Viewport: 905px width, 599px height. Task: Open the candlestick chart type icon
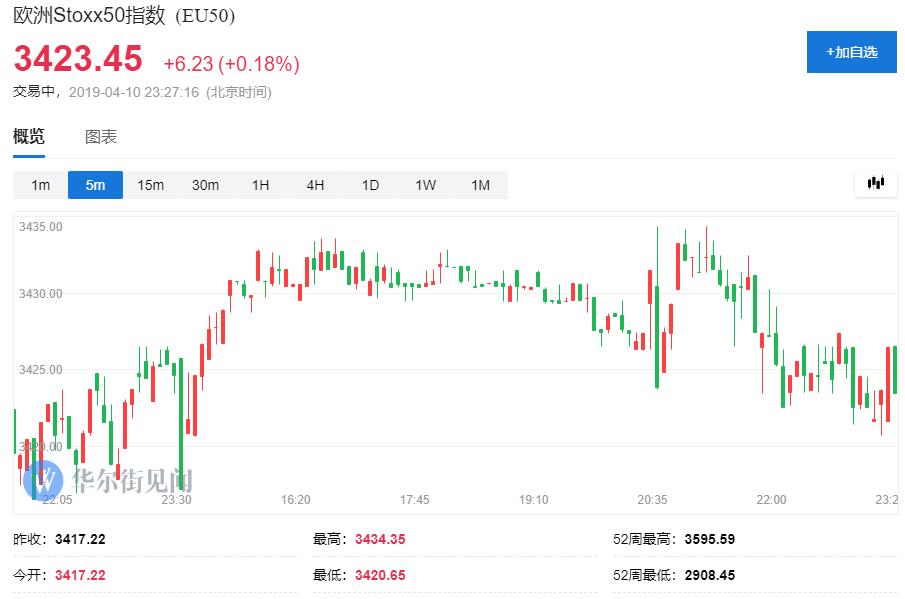coord(876,183)
